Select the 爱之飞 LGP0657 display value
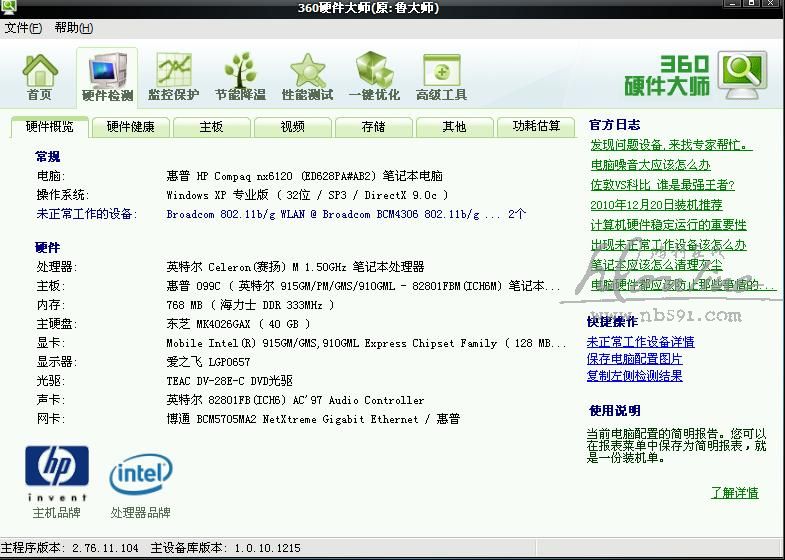Viewport: 785px width, 560px height. click(208, 362)
